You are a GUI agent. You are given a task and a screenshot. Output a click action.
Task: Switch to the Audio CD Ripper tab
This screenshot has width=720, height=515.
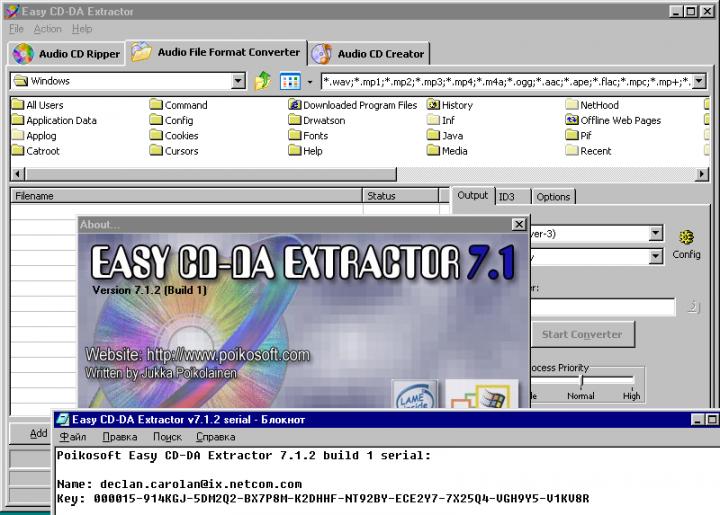[67, 54]
